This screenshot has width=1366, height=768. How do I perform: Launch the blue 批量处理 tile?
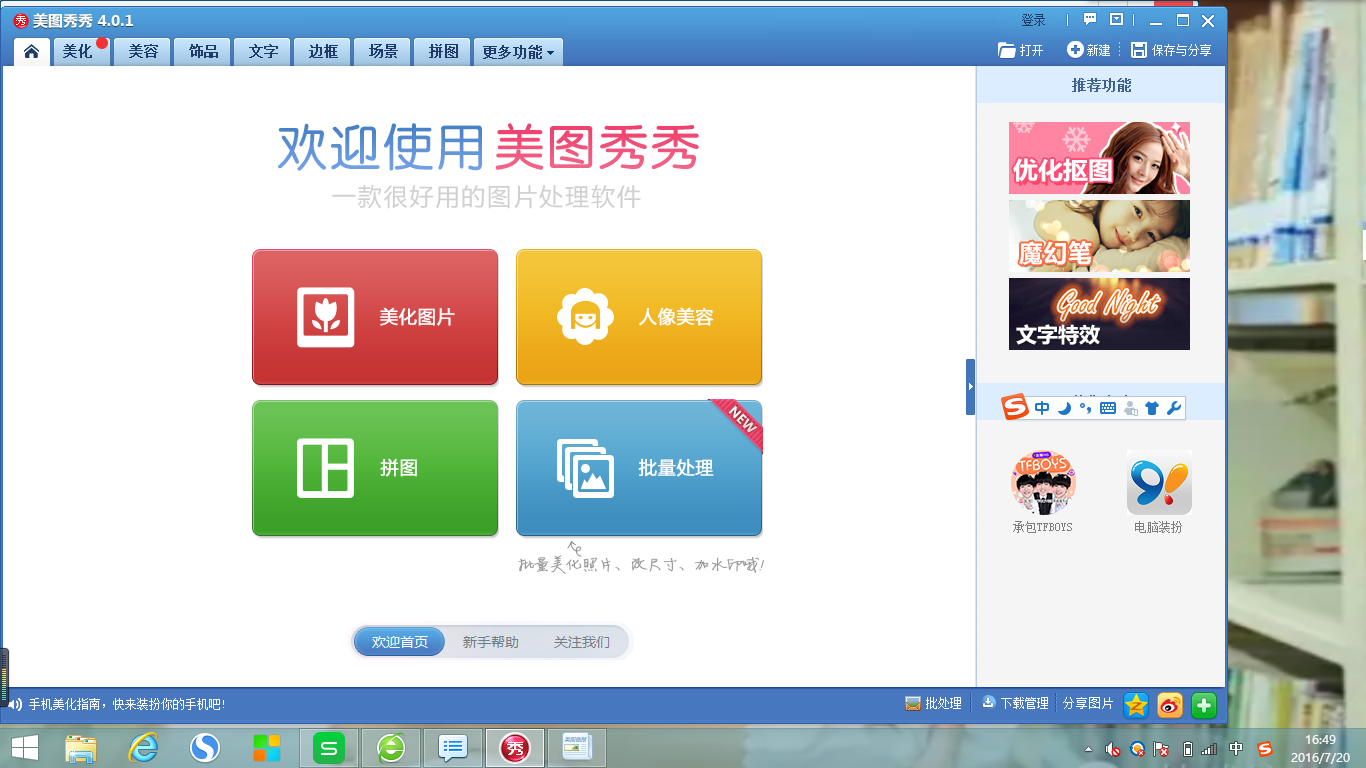coord(639,468)
